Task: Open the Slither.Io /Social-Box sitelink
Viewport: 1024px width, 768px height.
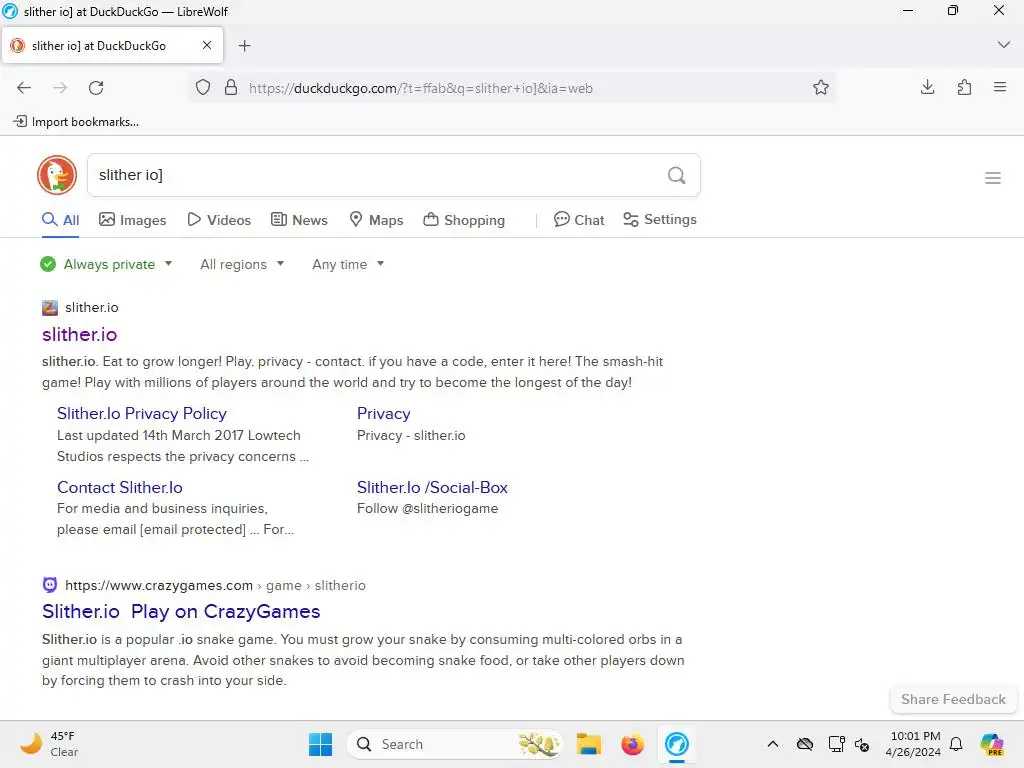Action: pyautogui.click(x=432, y=487)
